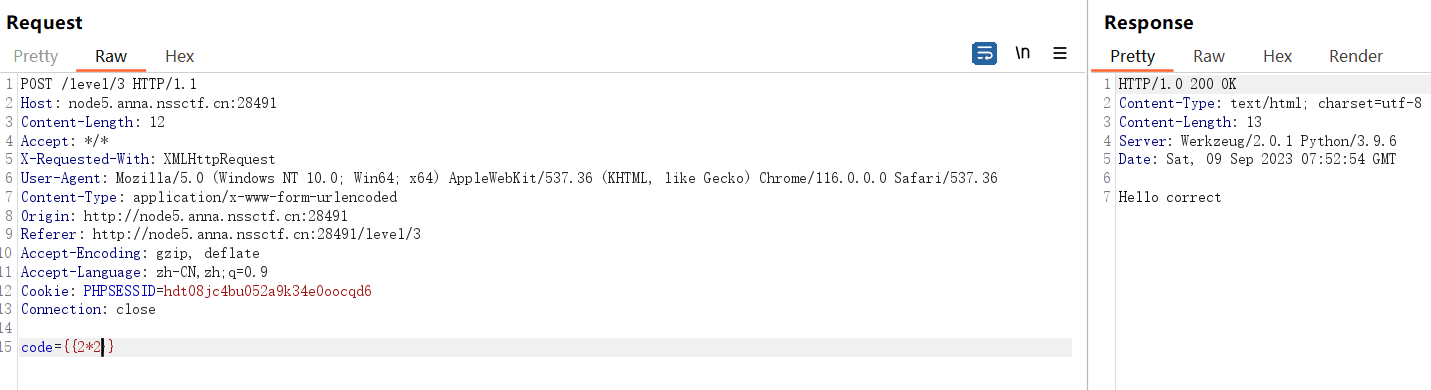Open the Response Hex tab
The image size is (1431, 390).
click(x=1278, y=56)
